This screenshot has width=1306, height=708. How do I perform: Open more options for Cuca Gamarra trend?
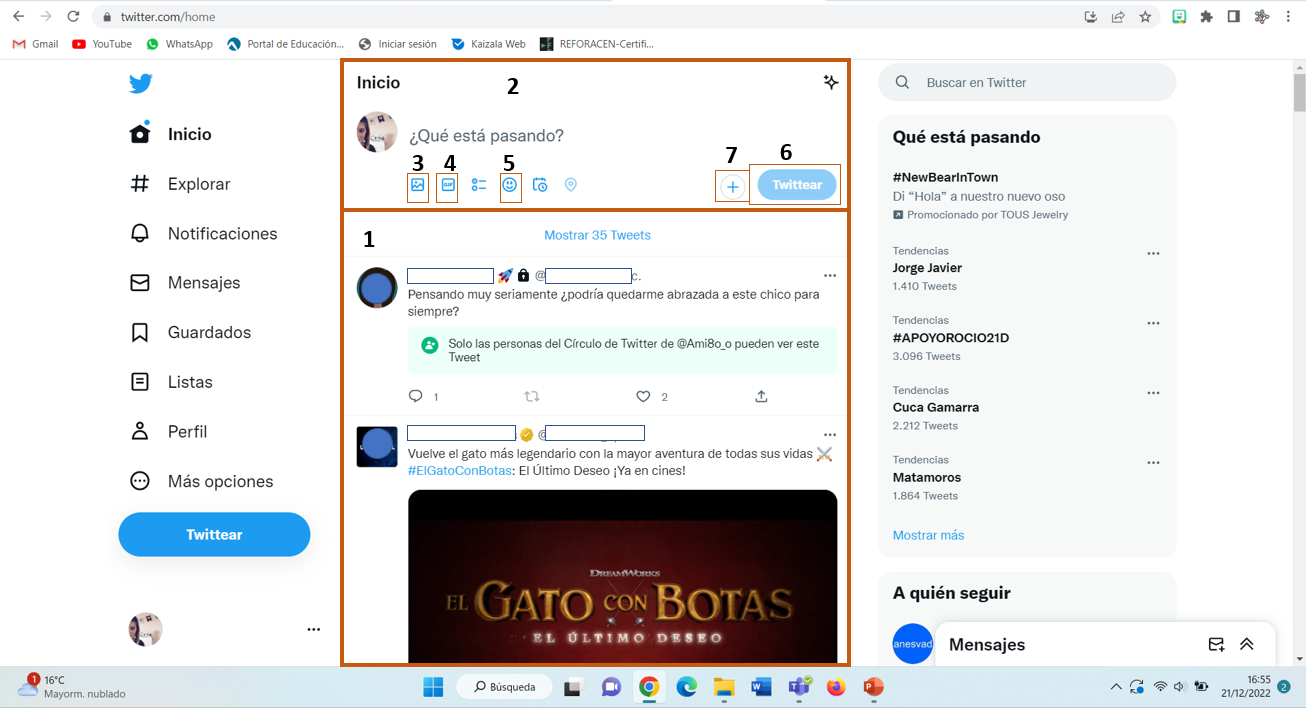(x=1153, y=393)
